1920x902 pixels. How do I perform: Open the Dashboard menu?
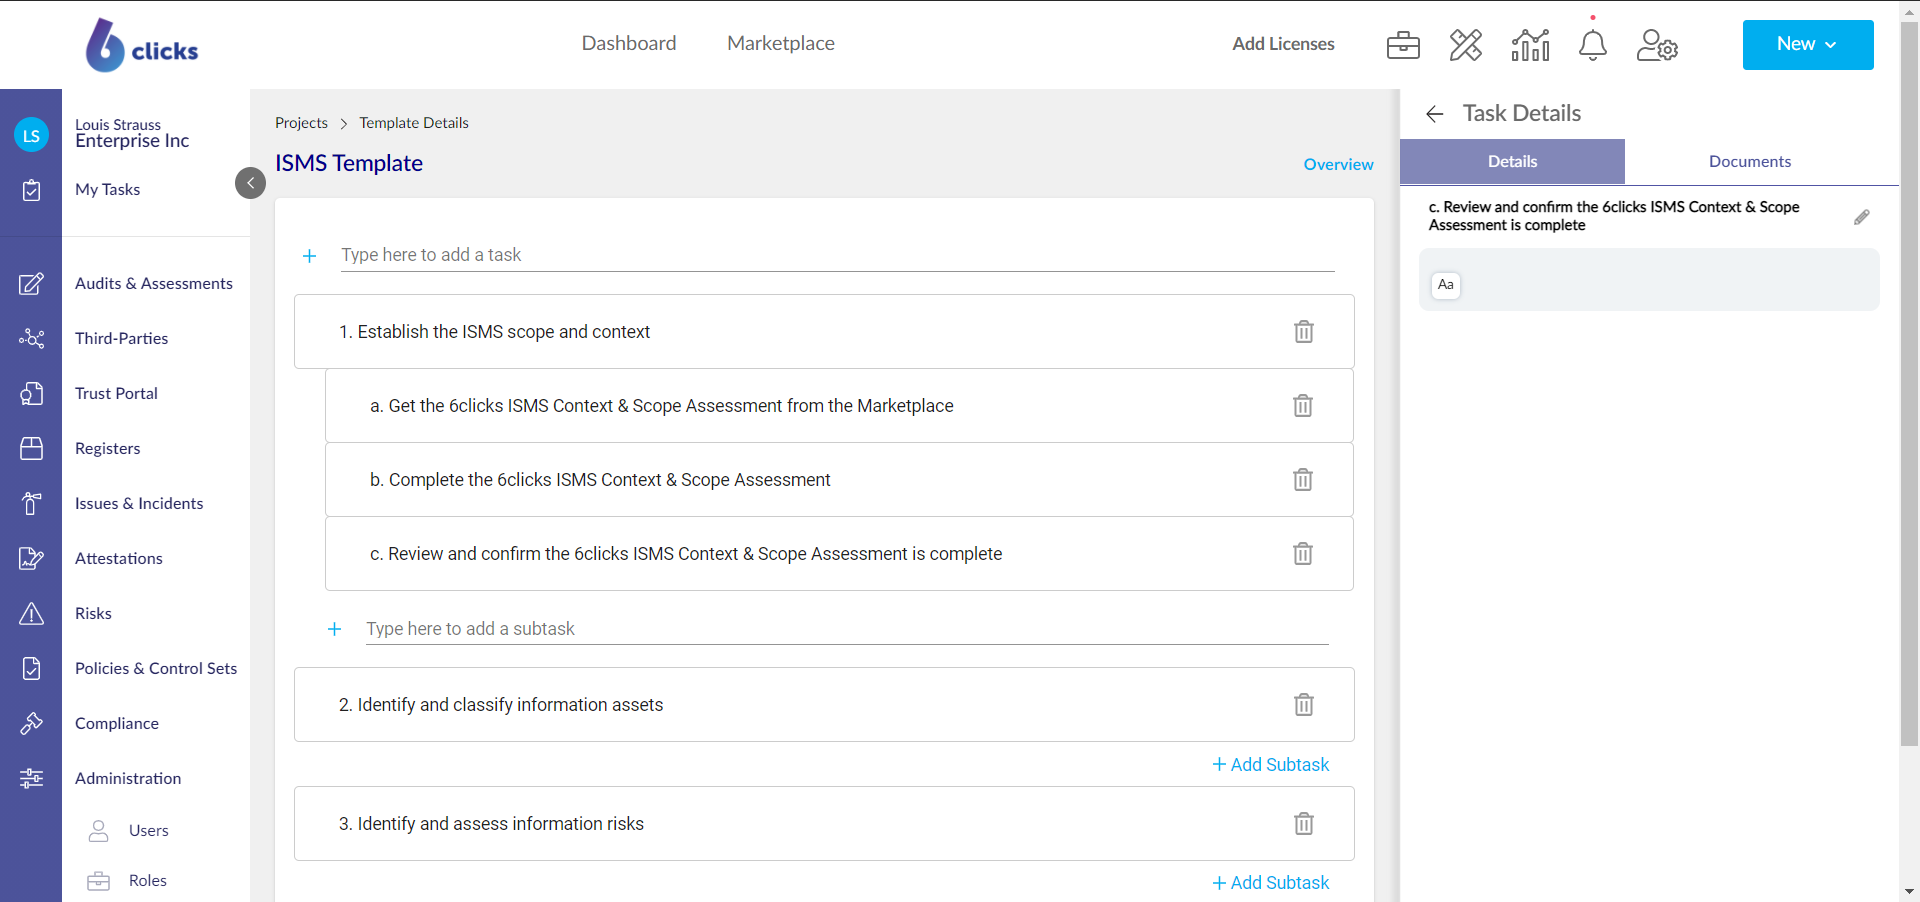tap(629, 43)
